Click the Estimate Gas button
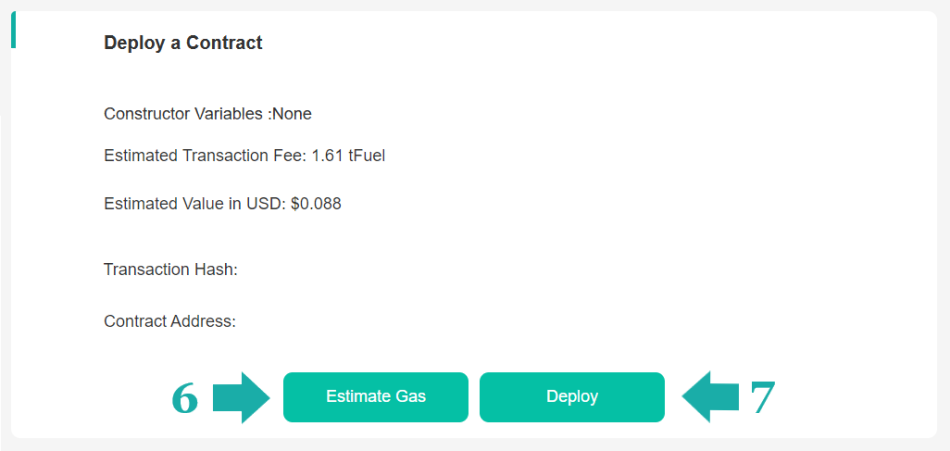 point(375,397)
